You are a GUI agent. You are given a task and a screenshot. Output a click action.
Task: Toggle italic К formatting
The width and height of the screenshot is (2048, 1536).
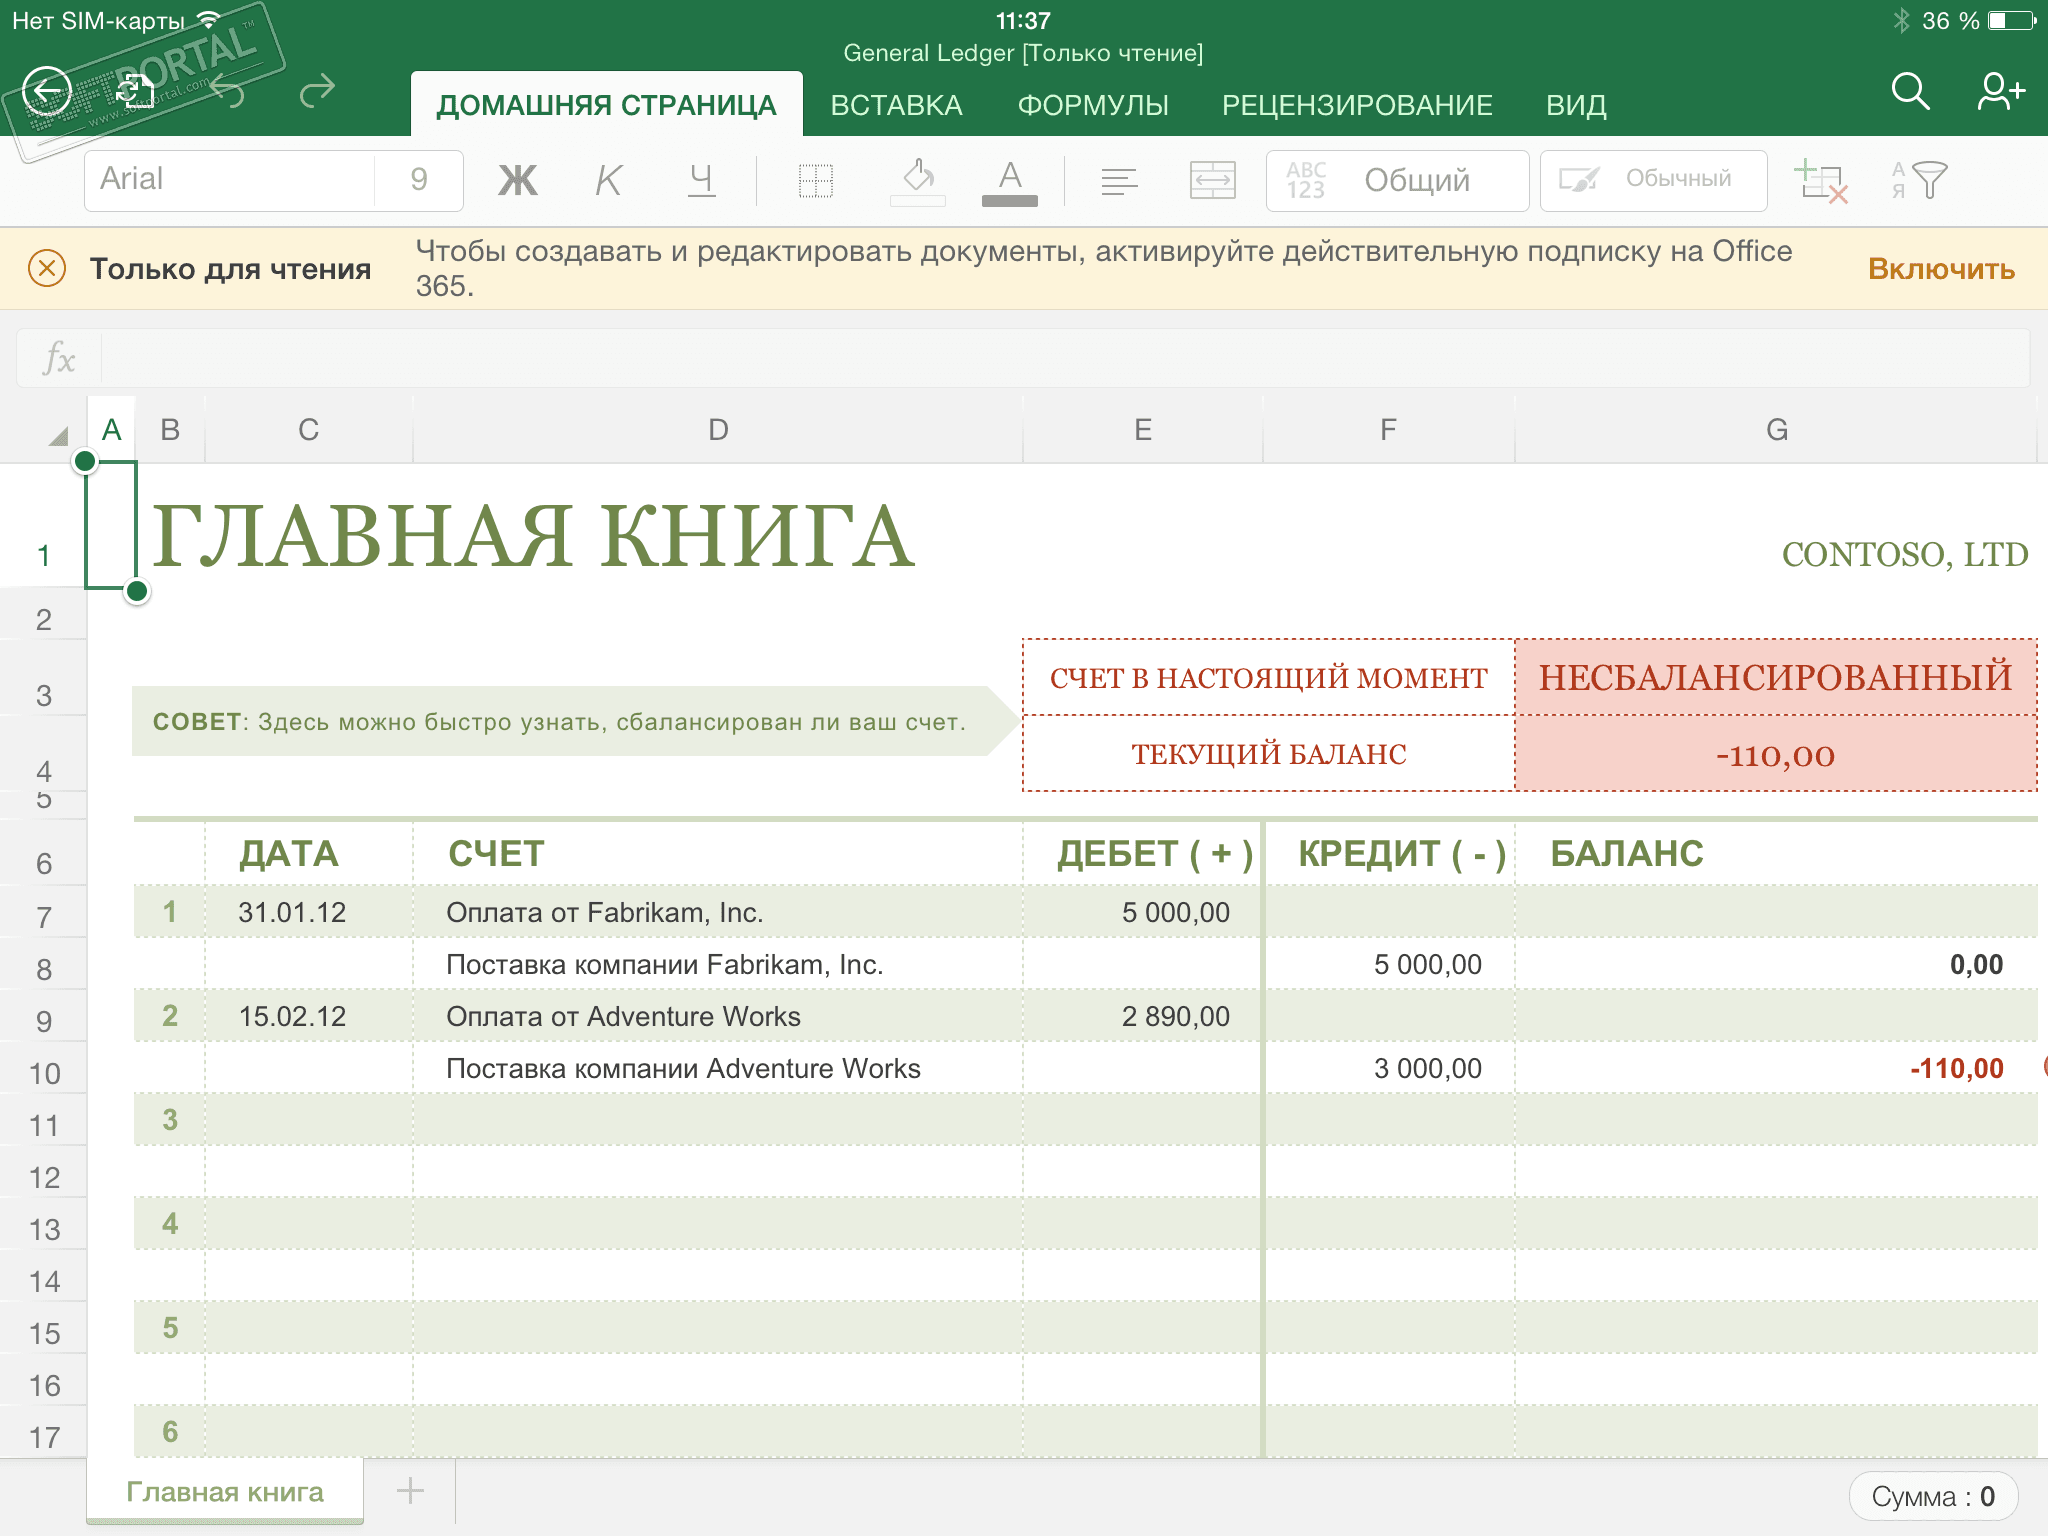pos(608,181)
